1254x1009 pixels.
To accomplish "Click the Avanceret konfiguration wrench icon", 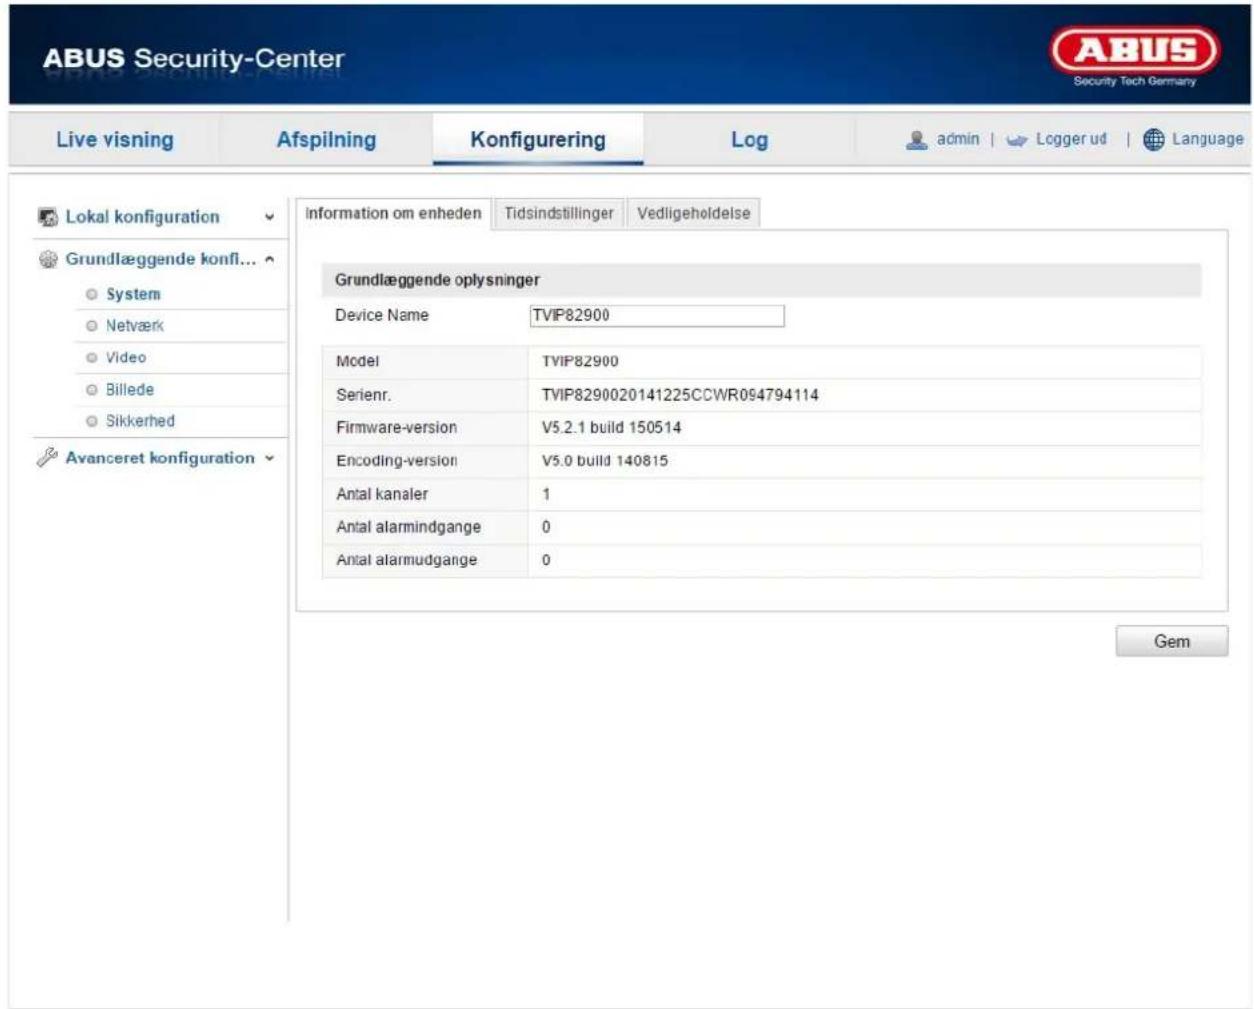I will pos(47,458).
